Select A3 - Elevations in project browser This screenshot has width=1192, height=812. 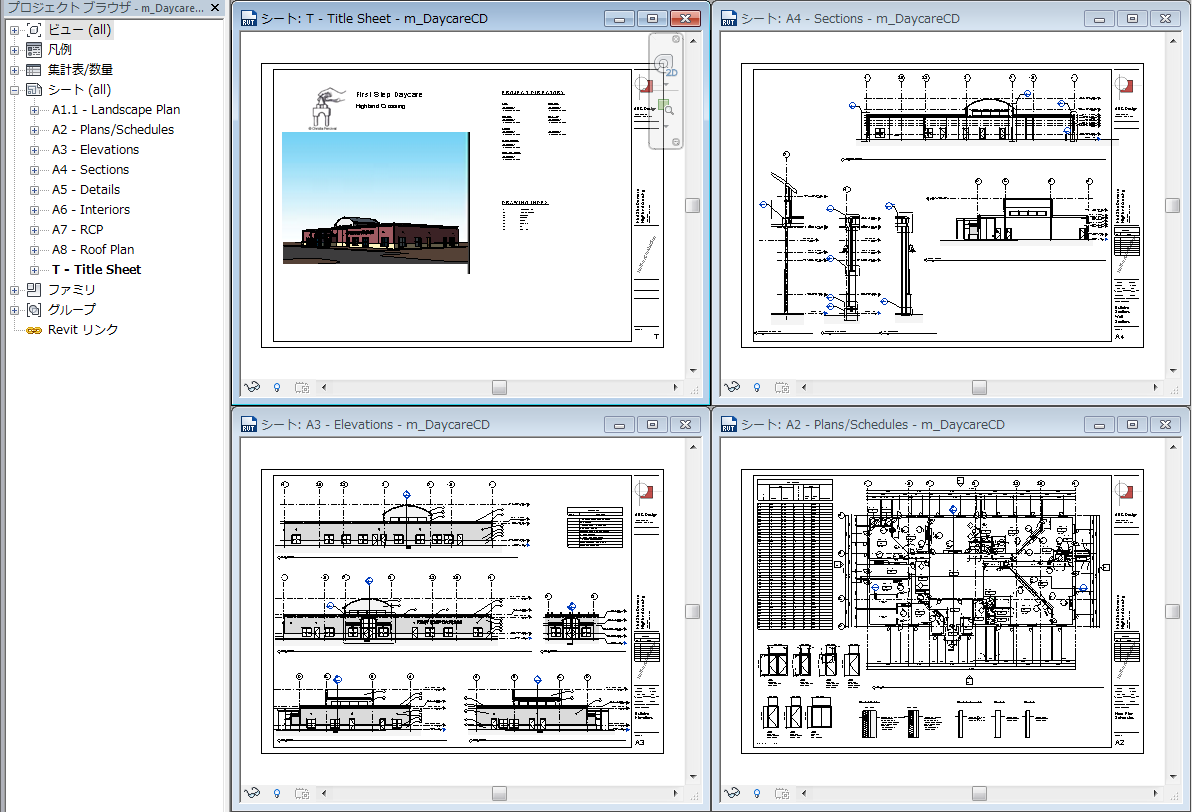click(x=95, y=150)
